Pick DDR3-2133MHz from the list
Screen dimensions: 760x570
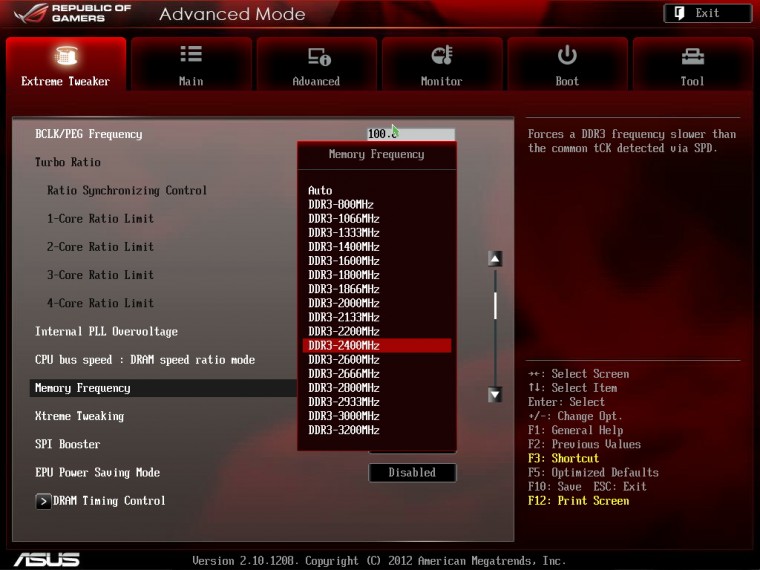343,317
